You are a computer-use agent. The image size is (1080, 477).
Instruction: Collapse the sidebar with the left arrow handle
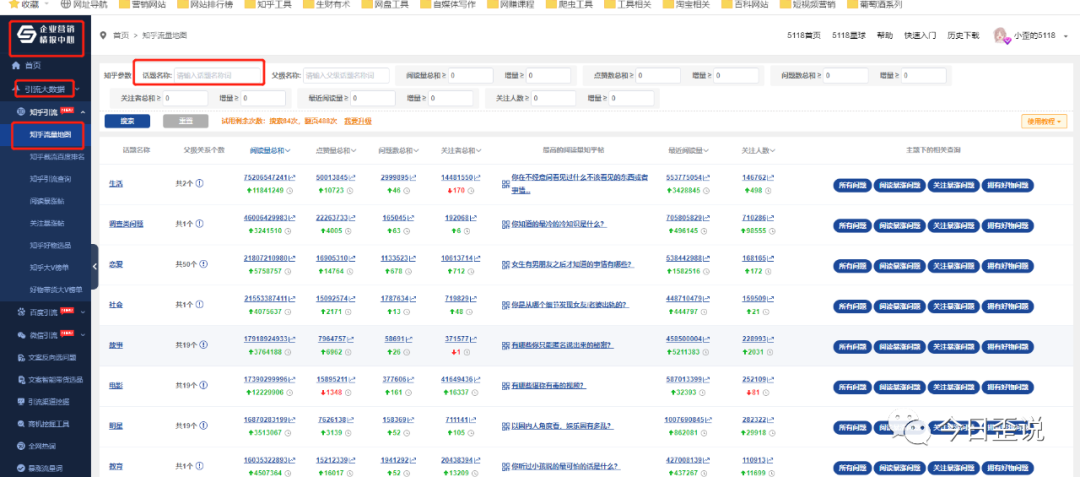[x=94, y=266]
